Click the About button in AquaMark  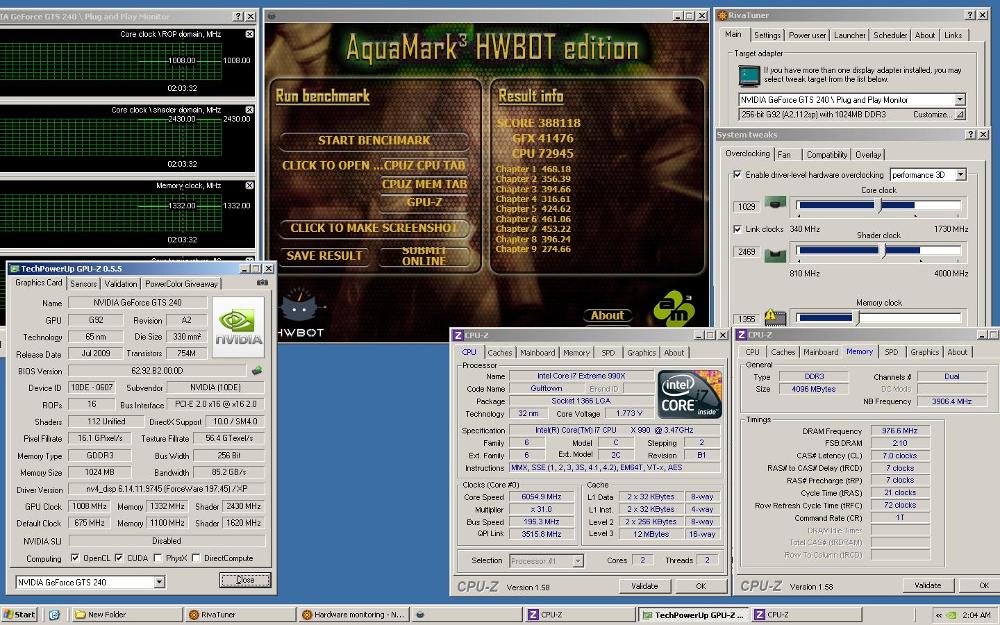click(x=607, y=315)
